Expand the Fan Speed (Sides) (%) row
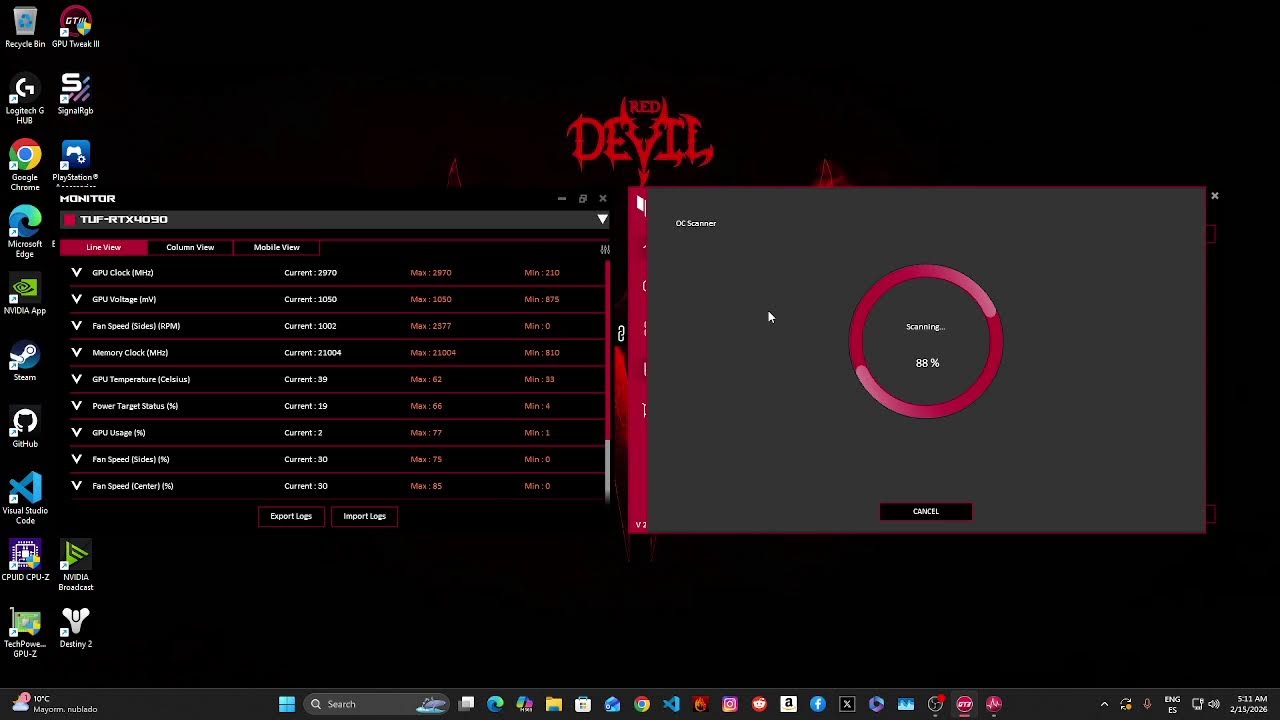1280x720 pixels. (76, 459)
